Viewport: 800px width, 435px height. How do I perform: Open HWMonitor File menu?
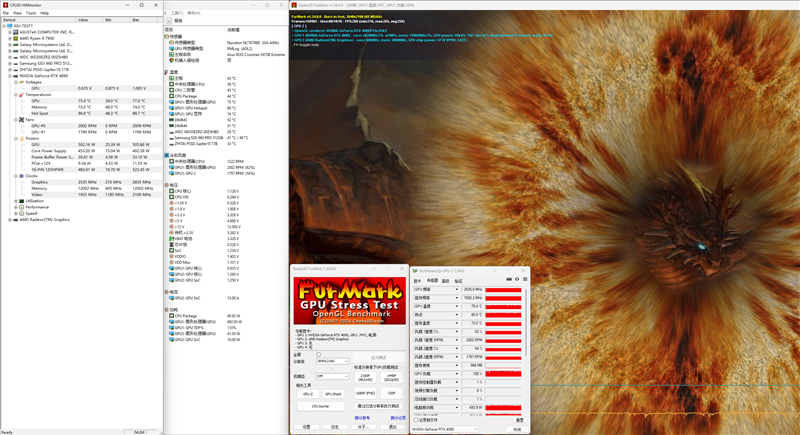(x=6, y=13)
